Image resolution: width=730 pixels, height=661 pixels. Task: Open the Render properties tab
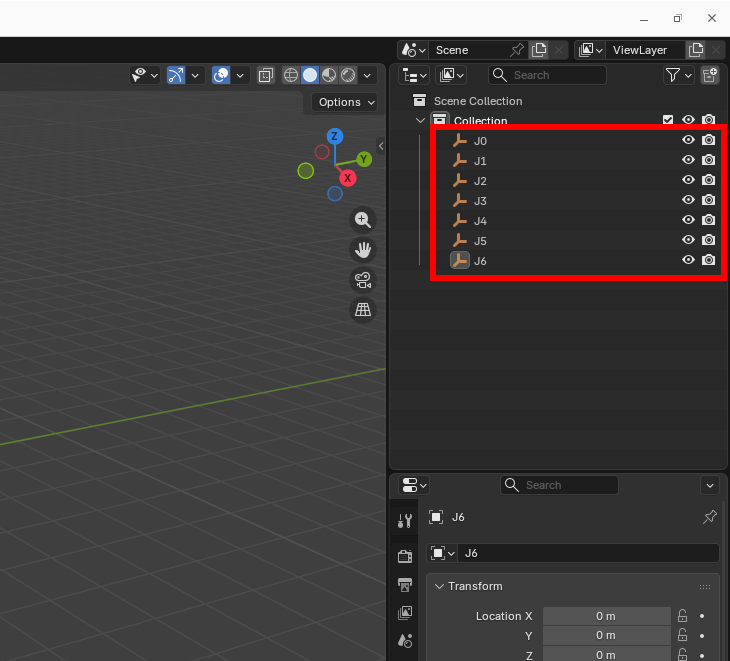(405, 556)
